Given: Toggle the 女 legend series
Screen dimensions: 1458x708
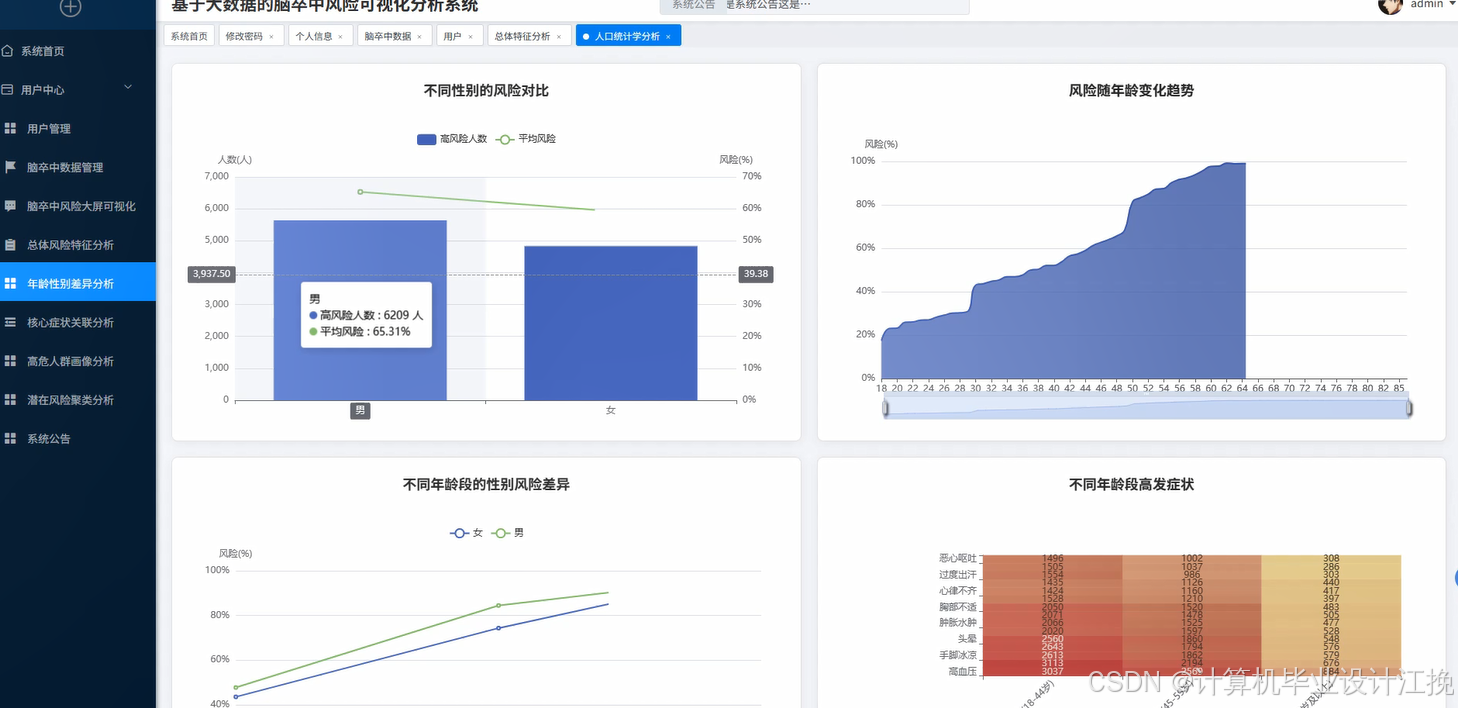Looking at the screenshot, I should click(x=467, y=533).
